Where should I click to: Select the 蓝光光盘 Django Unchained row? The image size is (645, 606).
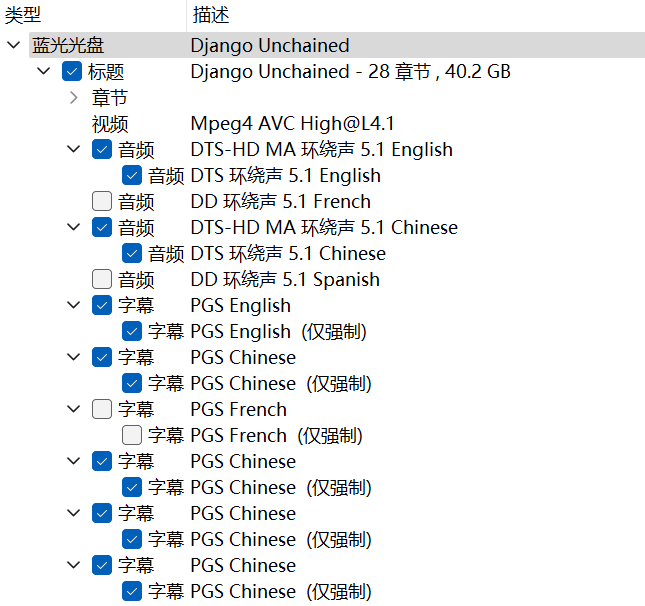click(x=337, y=45)
